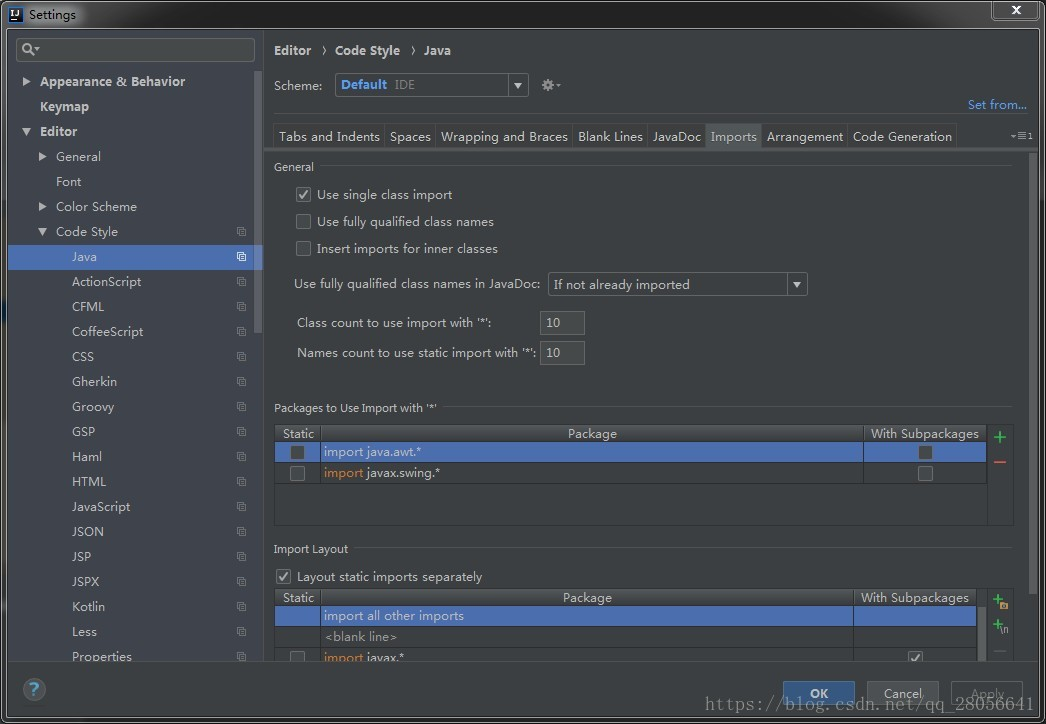Image resolution: width=1046 pixels, height=724 pixels.
Task: Enable Insert imports for inner classes
Action: point(304,248)
